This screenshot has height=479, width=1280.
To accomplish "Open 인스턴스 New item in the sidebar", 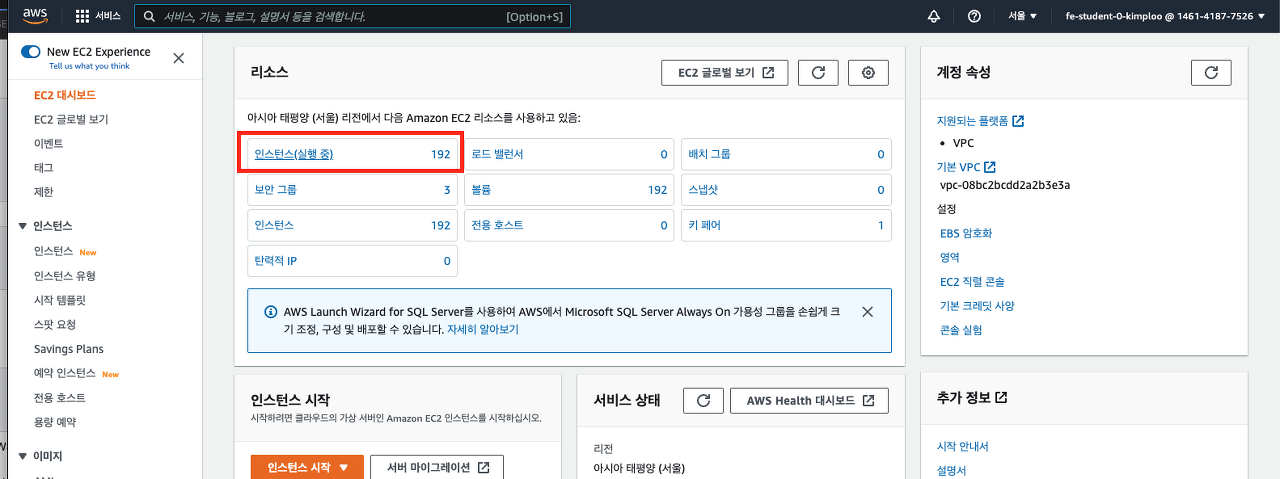I will (x=54, y=251).
